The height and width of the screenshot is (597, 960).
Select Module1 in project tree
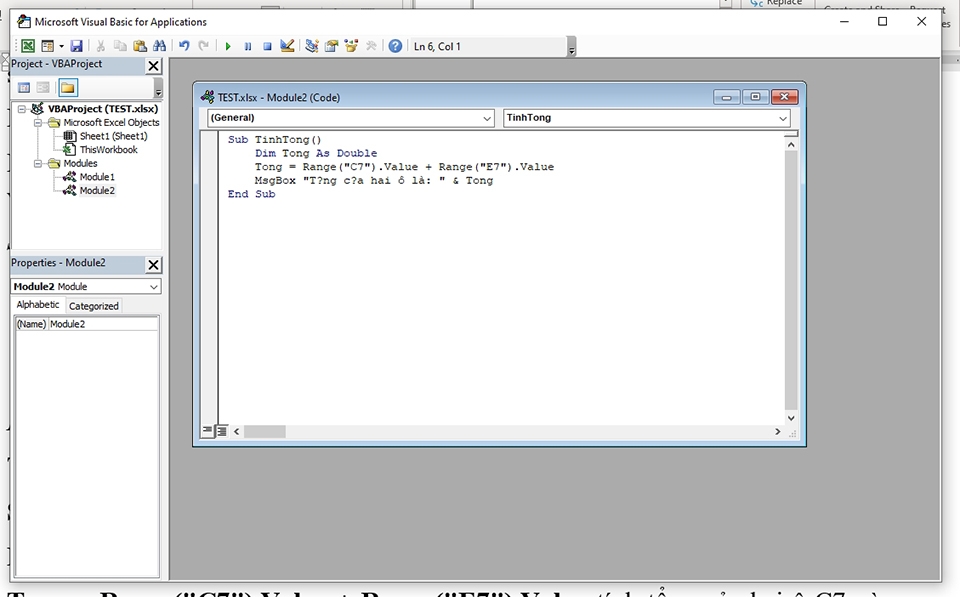[97, 177]
